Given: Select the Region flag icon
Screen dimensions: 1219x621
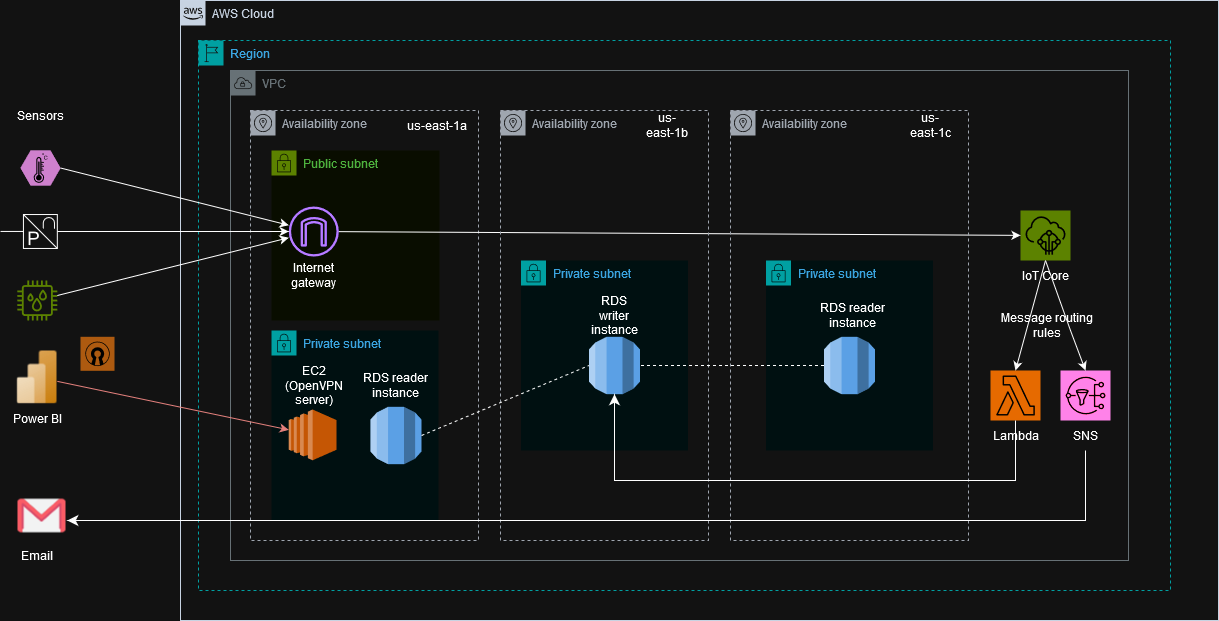Looking at the screenshot, I should [211, 53].
